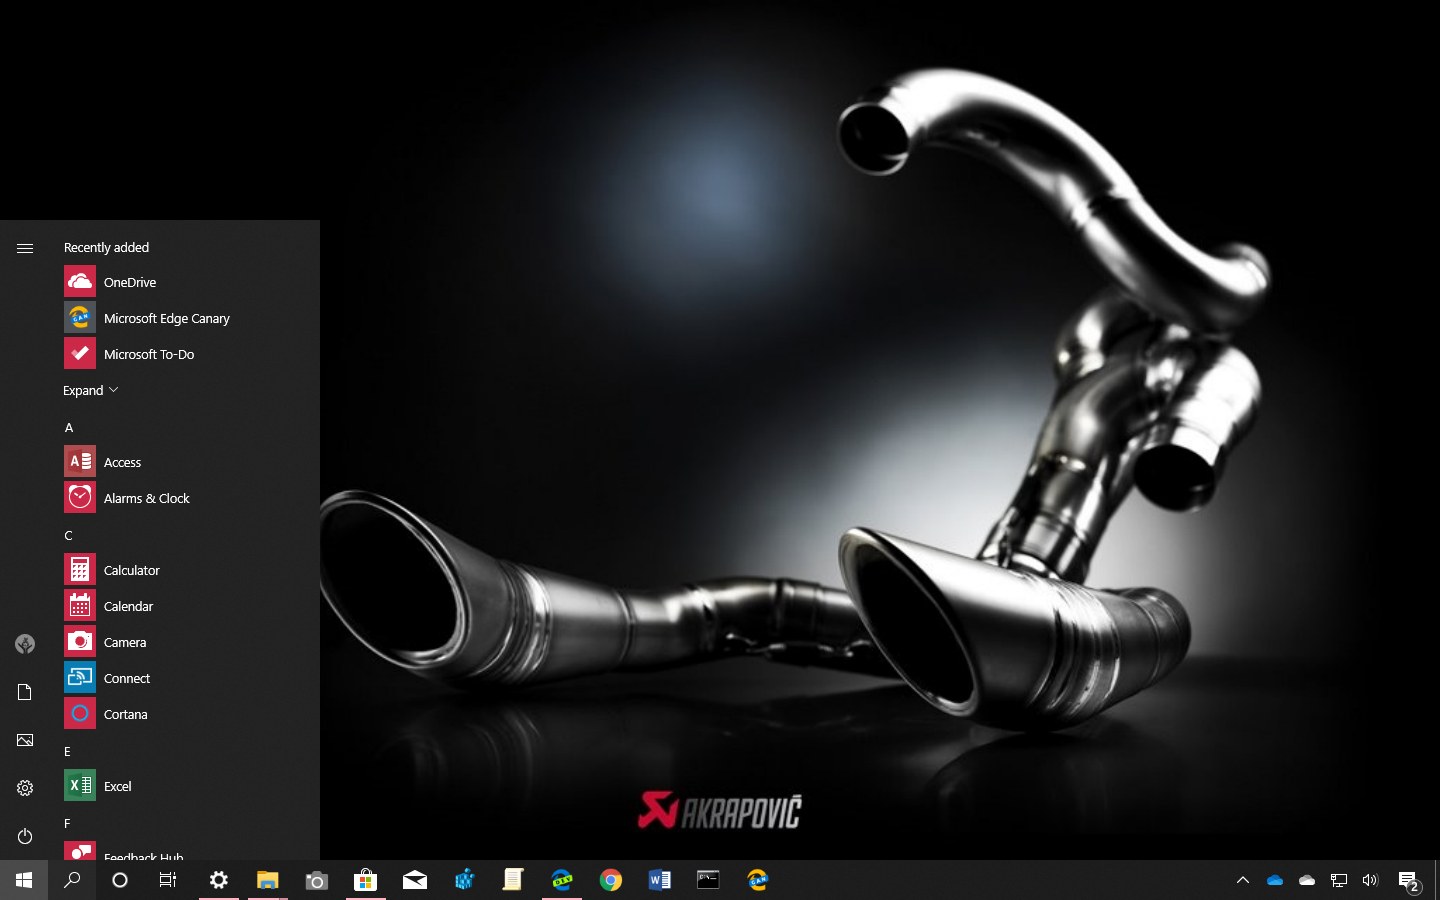Image resolution: width=1440 pixels, height=900 pixels.
Task: Open blue cubes app on taskbar
Action: [x=463, y=880]
